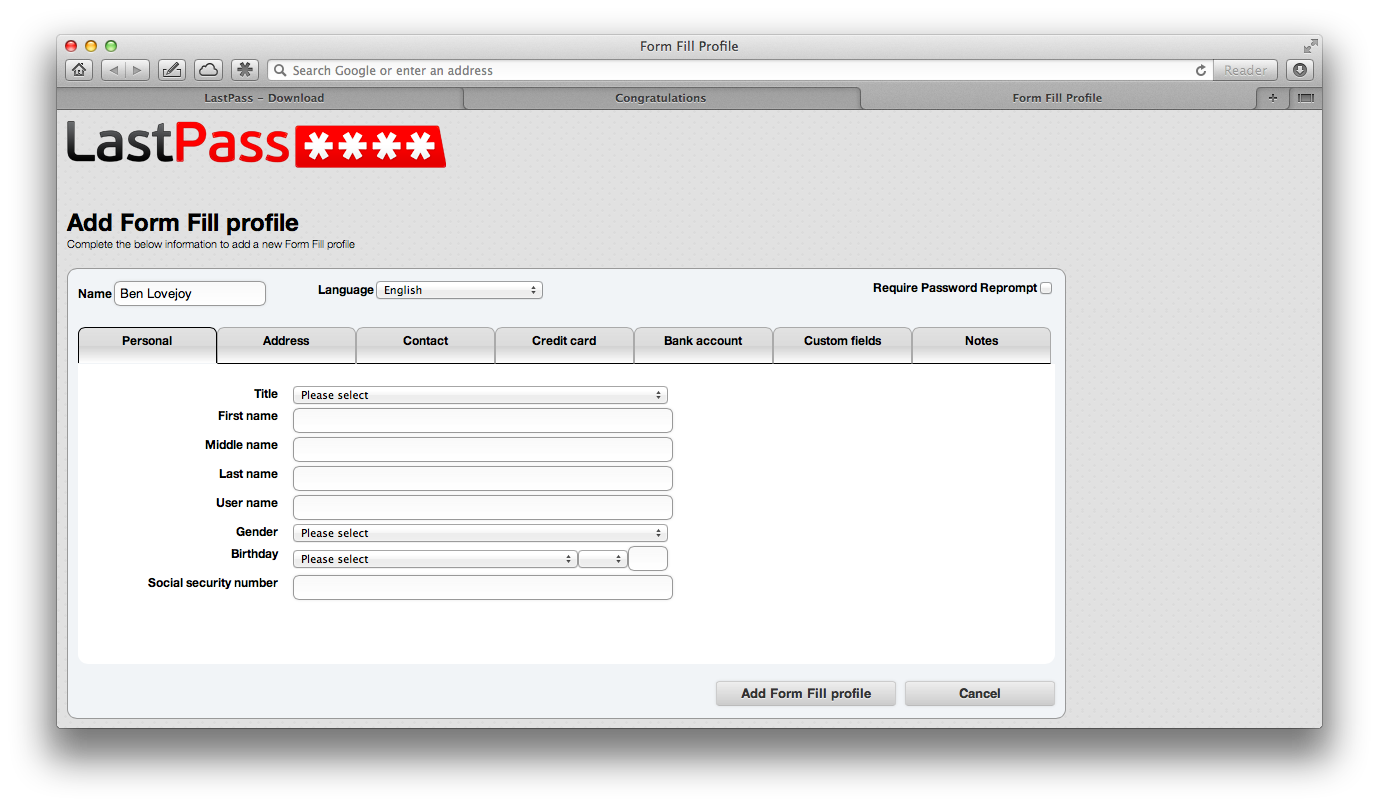The image size is (1379, 807).
Task: Enable Require Password Reprompt checkbox
Action: coord(1046,288)
